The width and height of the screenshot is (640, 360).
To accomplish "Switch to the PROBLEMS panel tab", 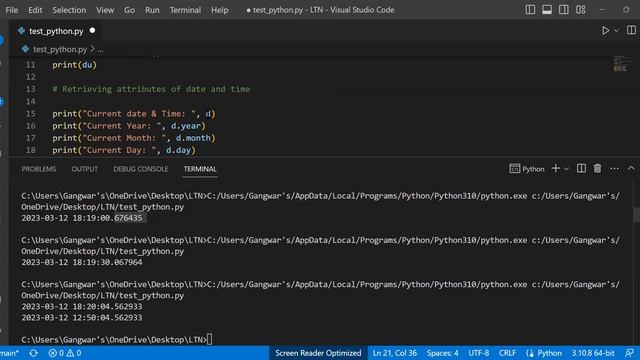I will (39, 169).
